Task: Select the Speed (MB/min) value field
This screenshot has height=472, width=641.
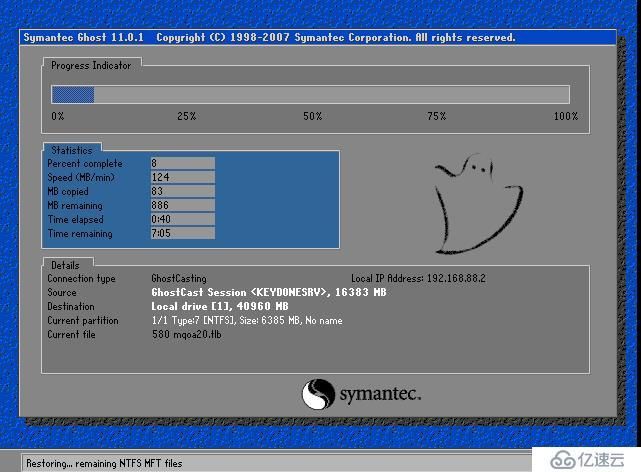Action: pyautogui.click(x=181, y=177)
